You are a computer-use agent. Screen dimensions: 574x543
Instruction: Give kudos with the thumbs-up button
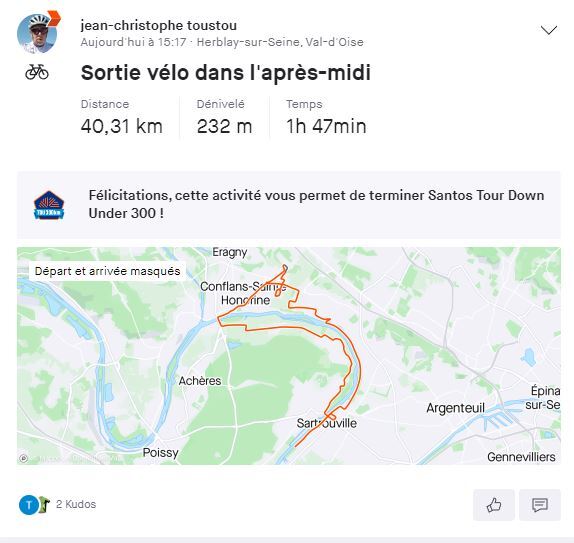[494, 505]
